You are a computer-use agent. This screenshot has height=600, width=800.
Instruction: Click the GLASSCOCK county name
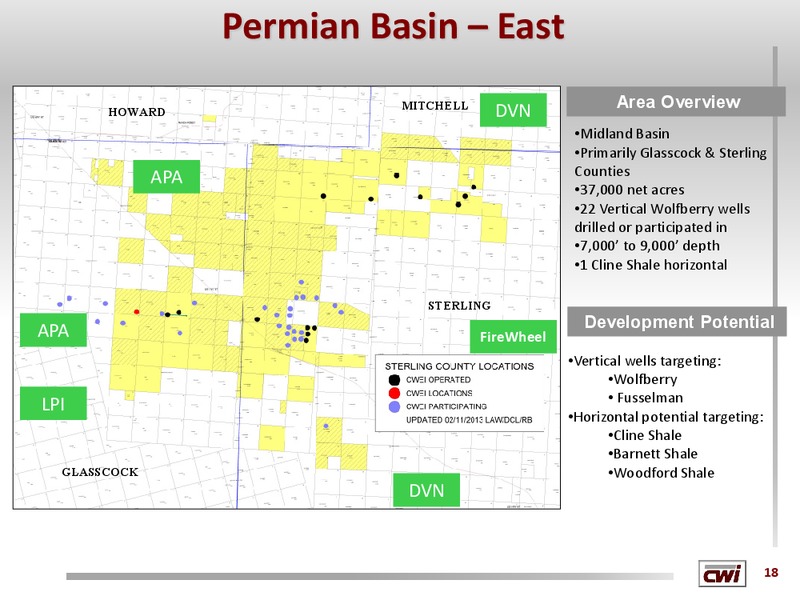[x=100, y=472]
